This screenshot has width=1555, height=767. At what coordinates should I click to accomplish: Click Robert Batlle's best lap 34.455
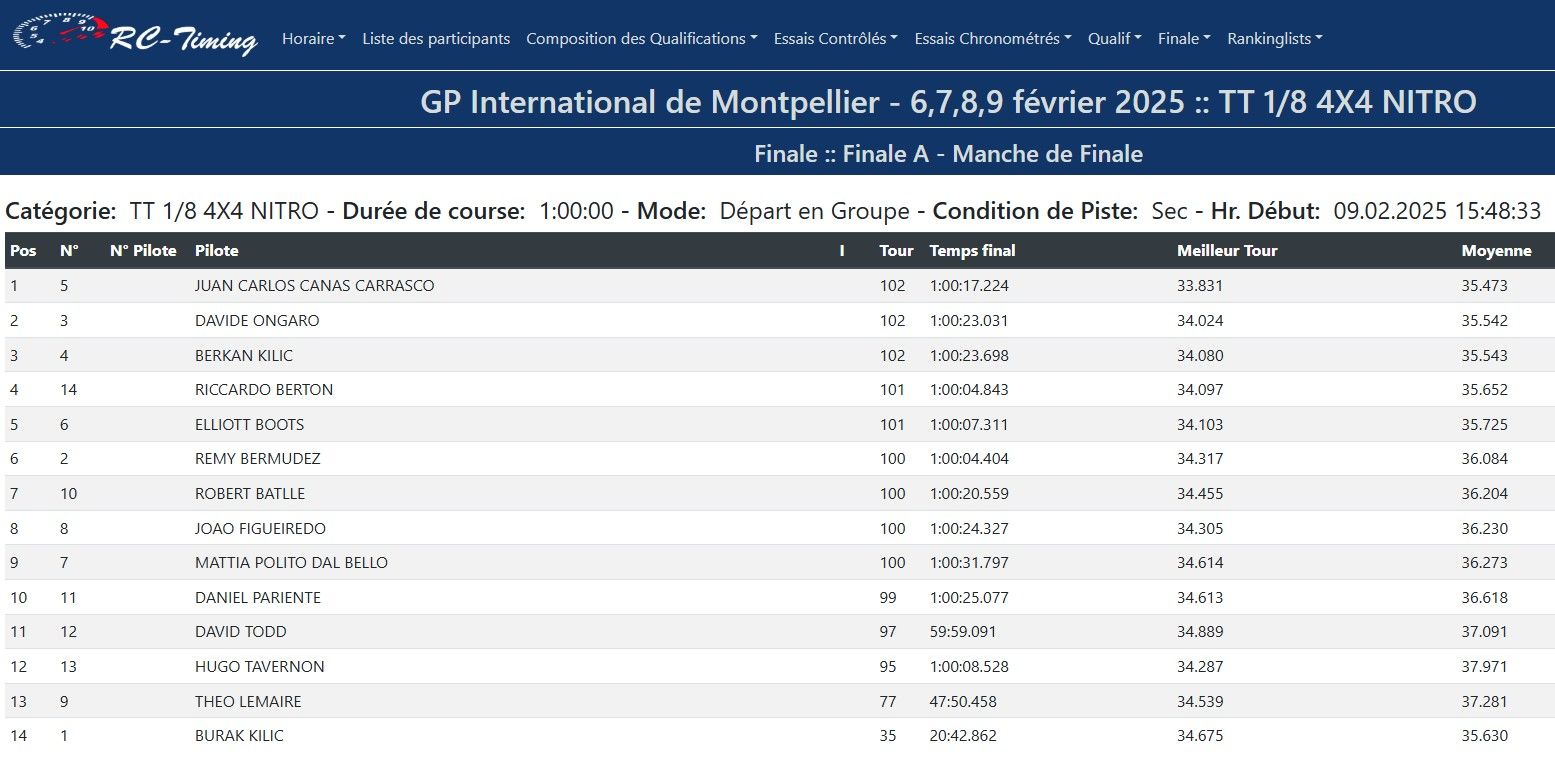click(1199, 494)
